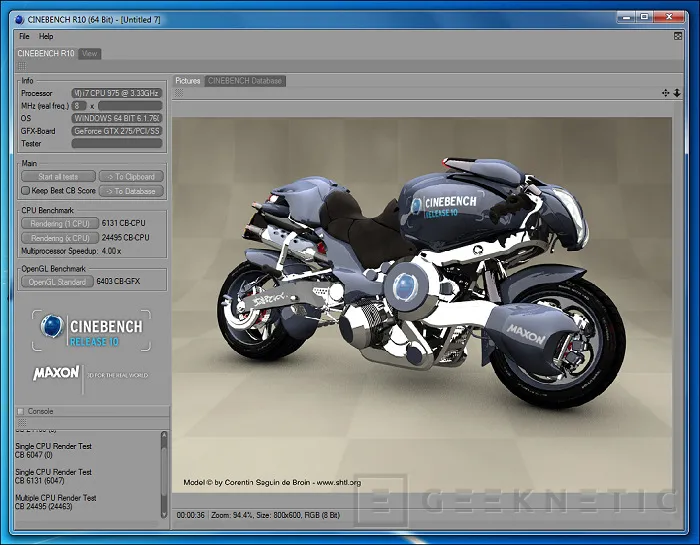This screenshot has width=700, height=545.
Task: Click the move-view arrows icon in picture panel
Action: click(666, 93)
